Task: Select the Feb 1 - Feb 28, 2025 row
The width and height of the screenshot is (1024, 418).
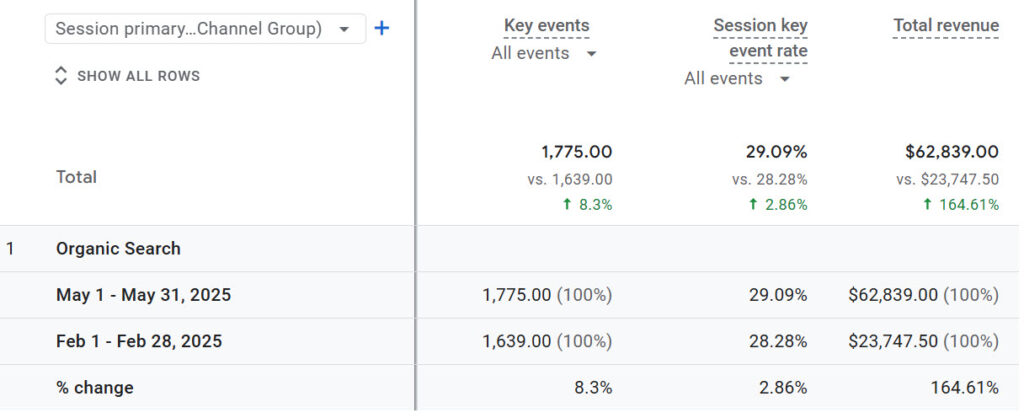Action: point(139,341)
